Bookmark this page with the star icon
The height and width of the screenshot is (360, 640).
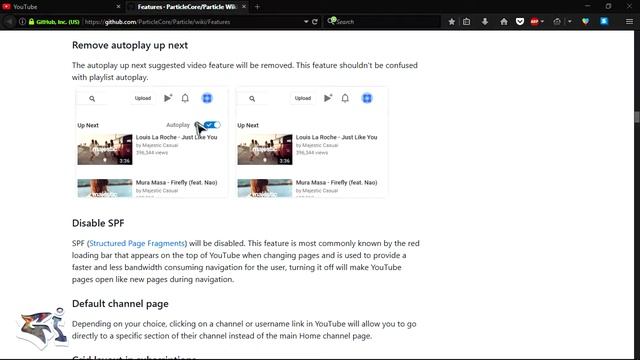pyautogui.click(x=451, y=22)
